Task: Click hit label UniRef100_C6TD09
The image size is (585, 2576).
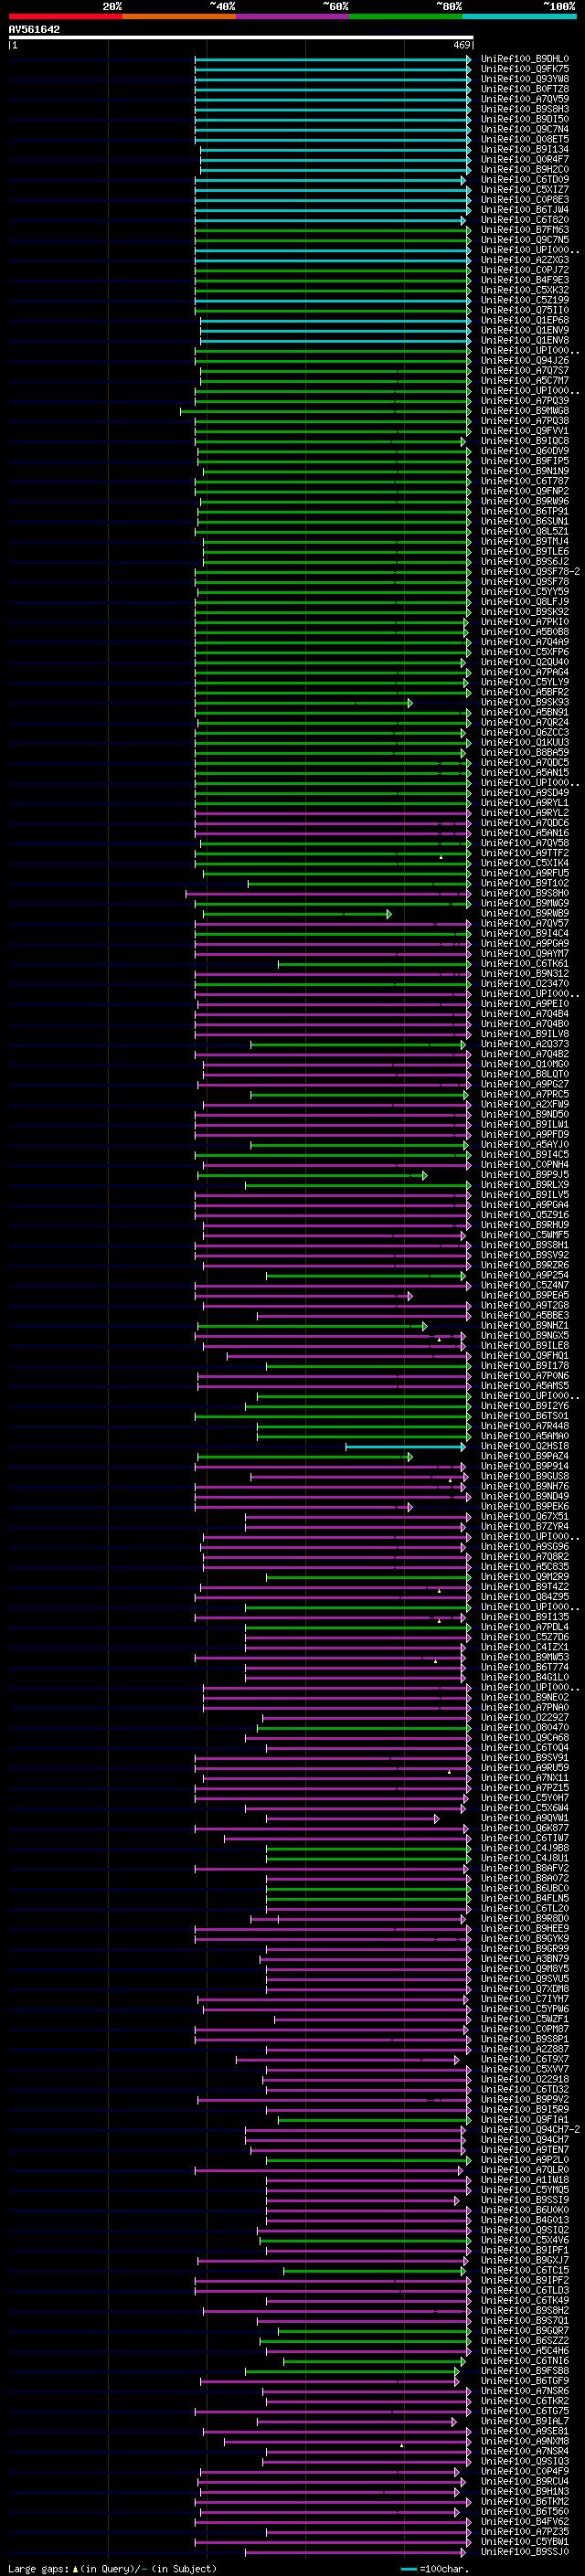Action: [524, 180]
